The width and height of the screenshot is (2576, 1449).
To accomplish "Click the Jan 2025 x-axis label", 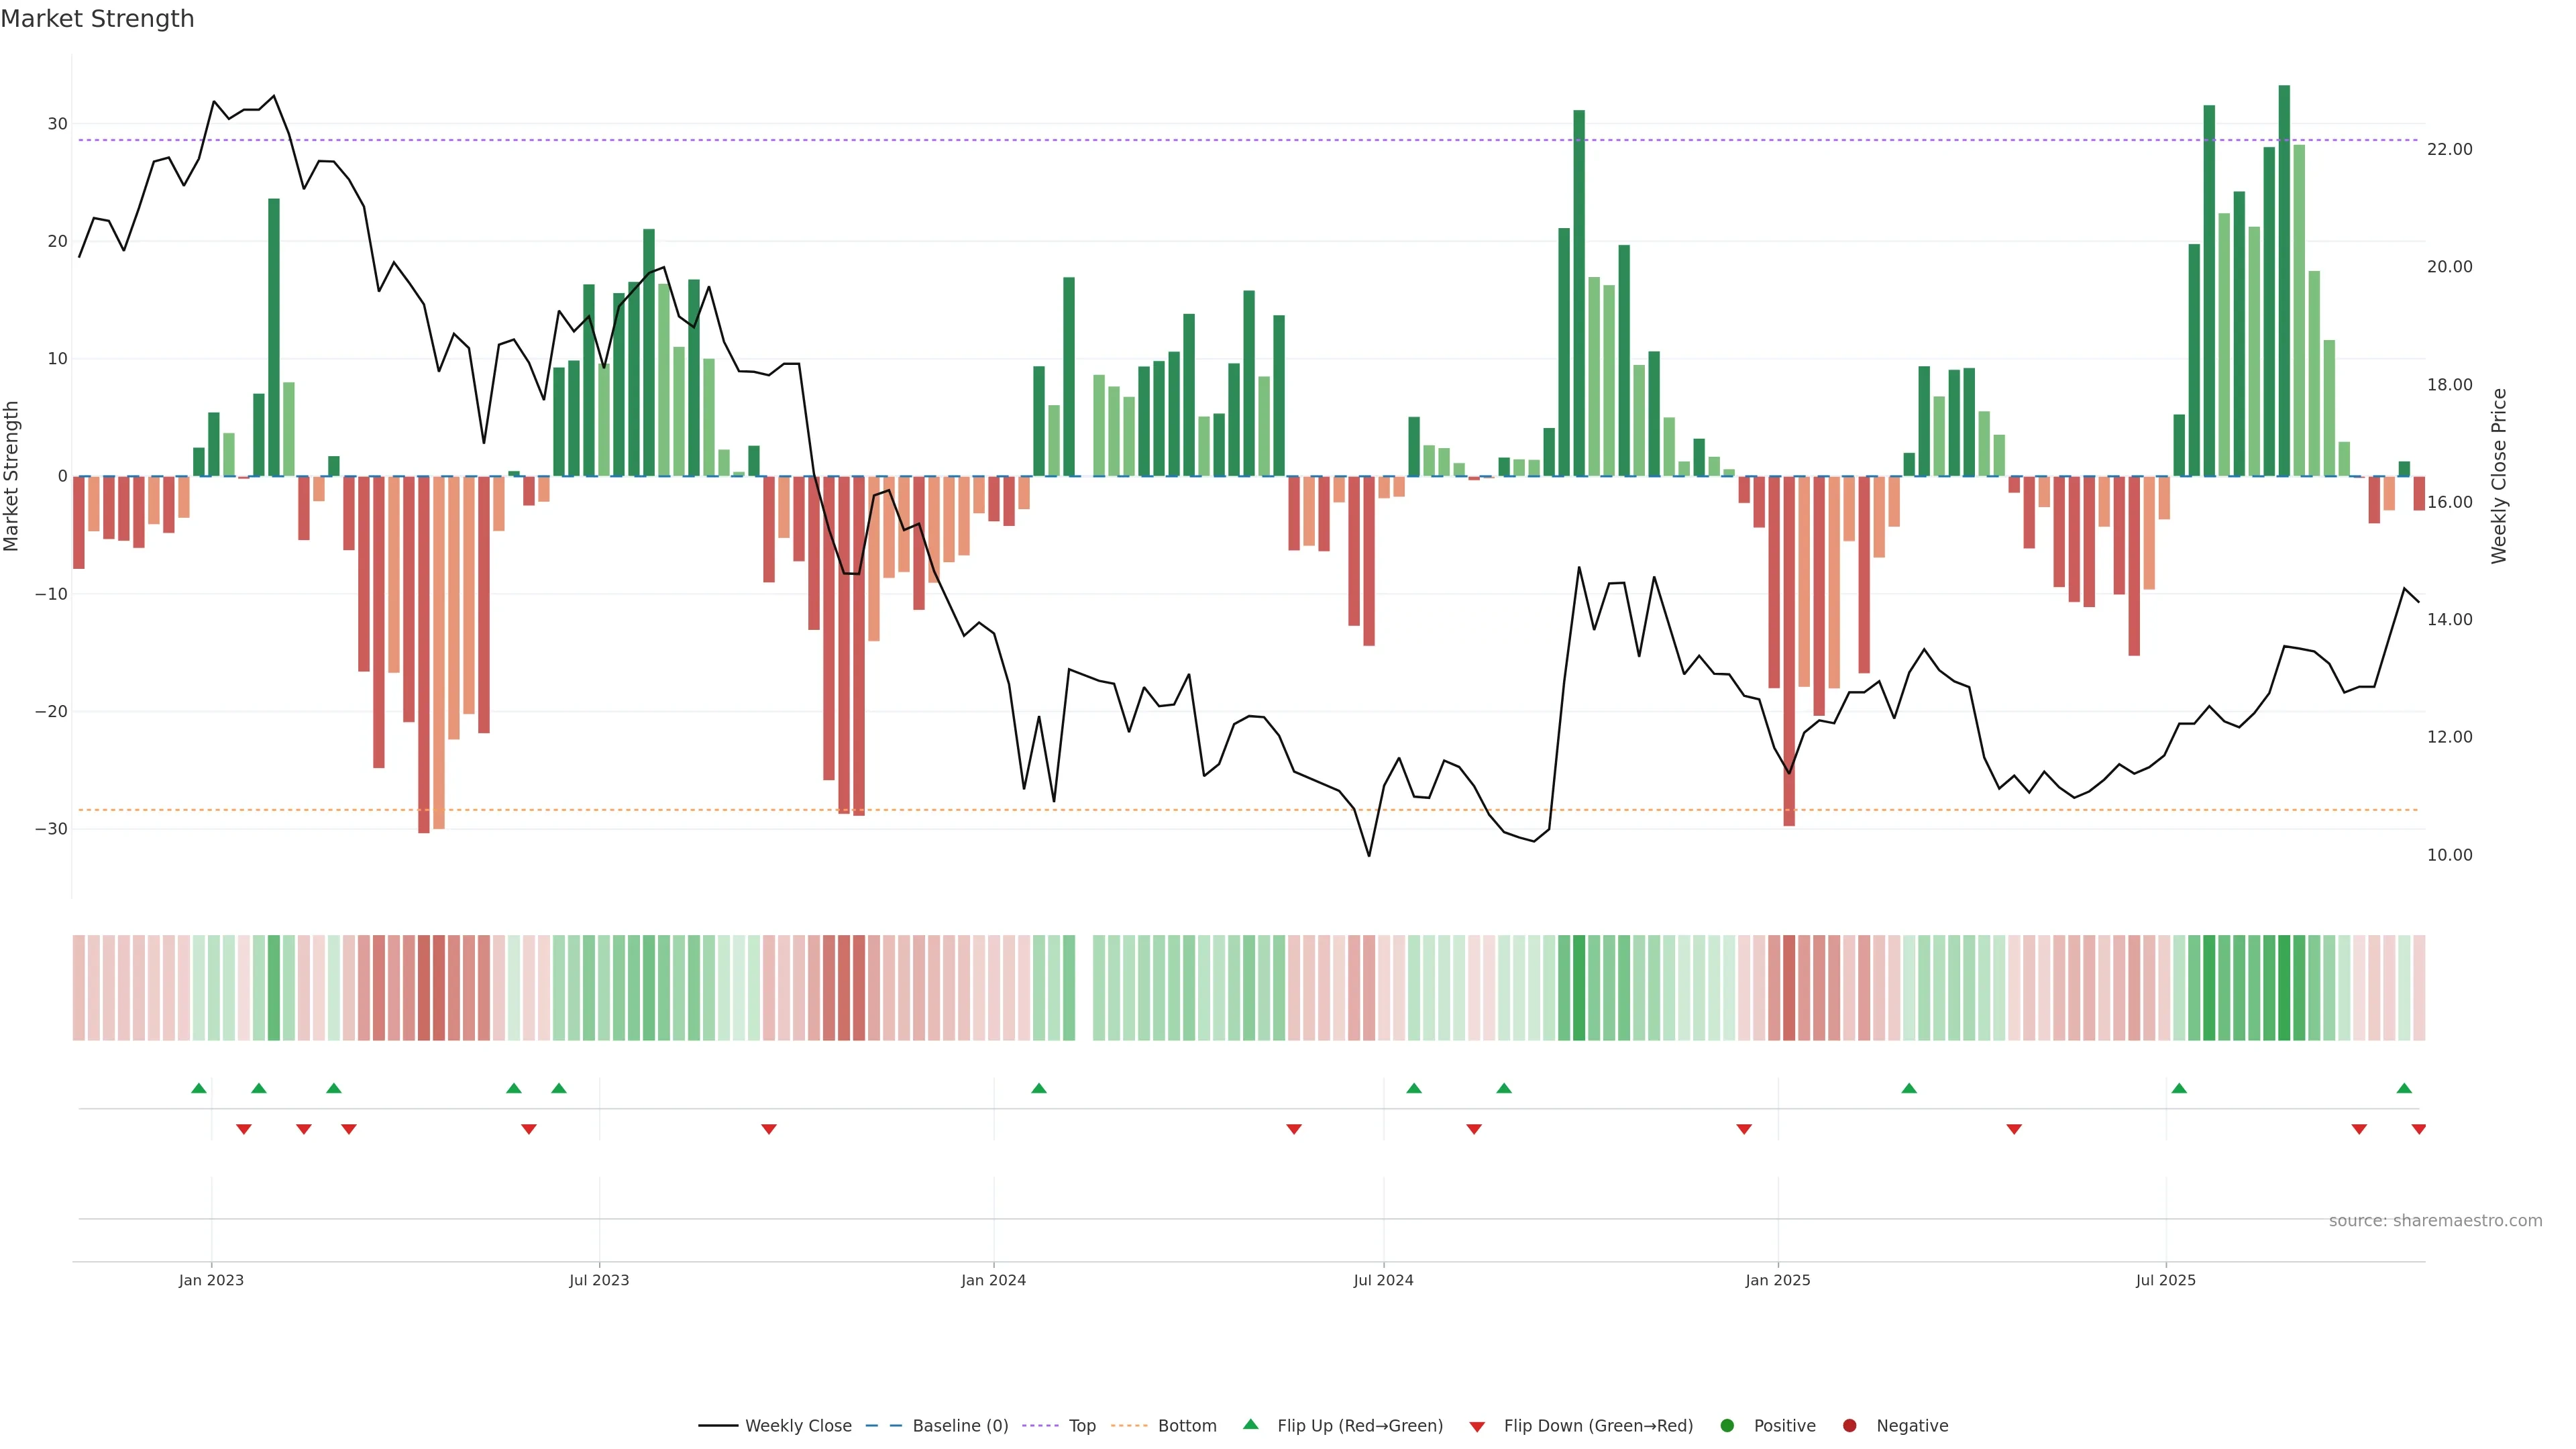I will click(x=1777, y=1280).
